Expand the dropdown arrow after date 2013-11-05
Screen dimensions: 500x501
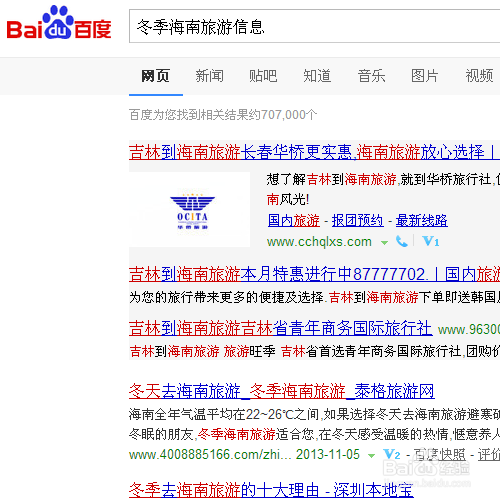pyautogui.click(x=371, y=455)
